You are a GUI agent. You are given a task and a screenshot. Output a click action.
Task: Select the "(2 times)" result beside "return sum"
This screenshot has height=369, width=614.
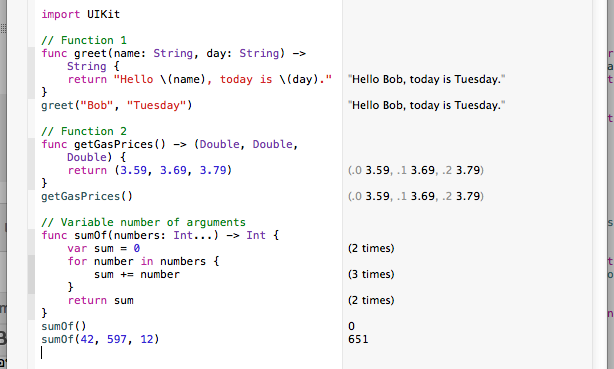click(371, 300)
